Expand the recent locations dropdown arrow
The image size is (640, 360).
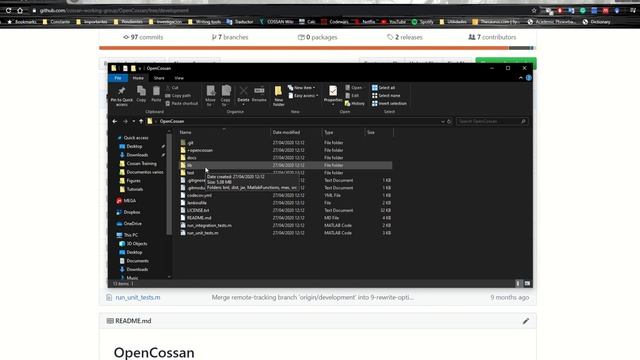click(x=133, y=121)
